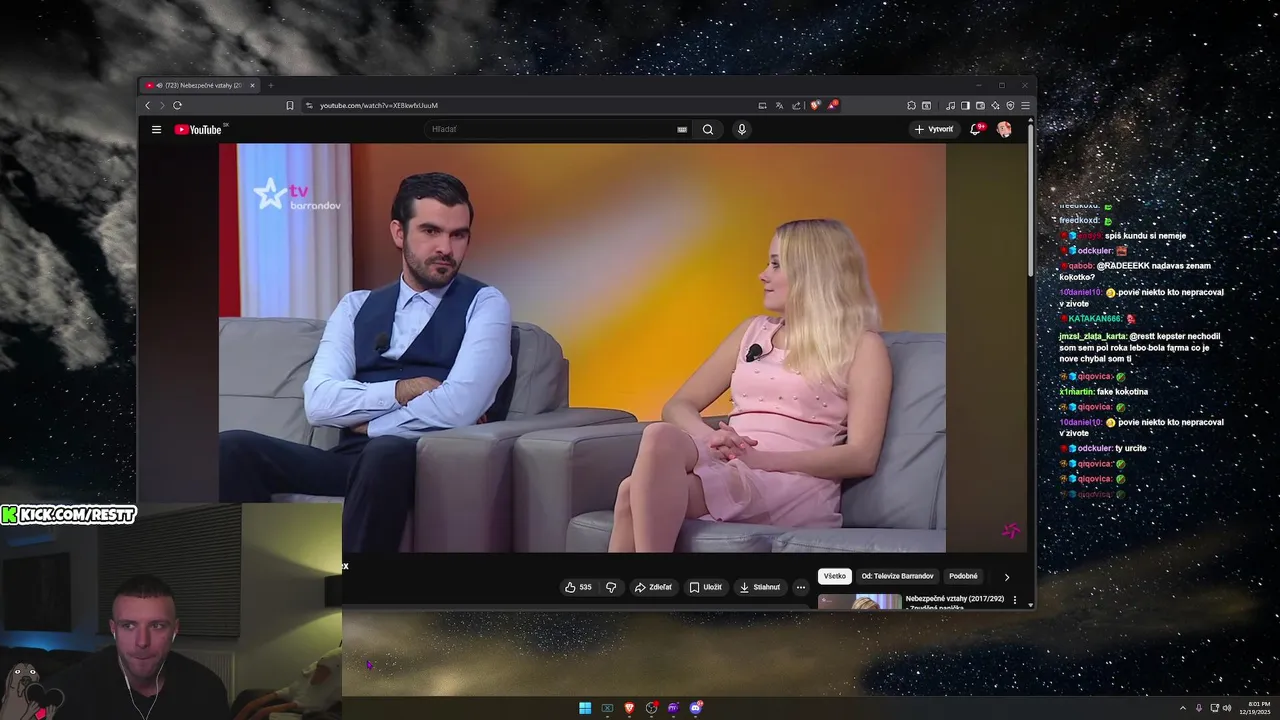The height and width of the screenshot is (720, 1280).
Task: Open Brave VPN shield icon in toolbar
Action: tap(1010, 105)
